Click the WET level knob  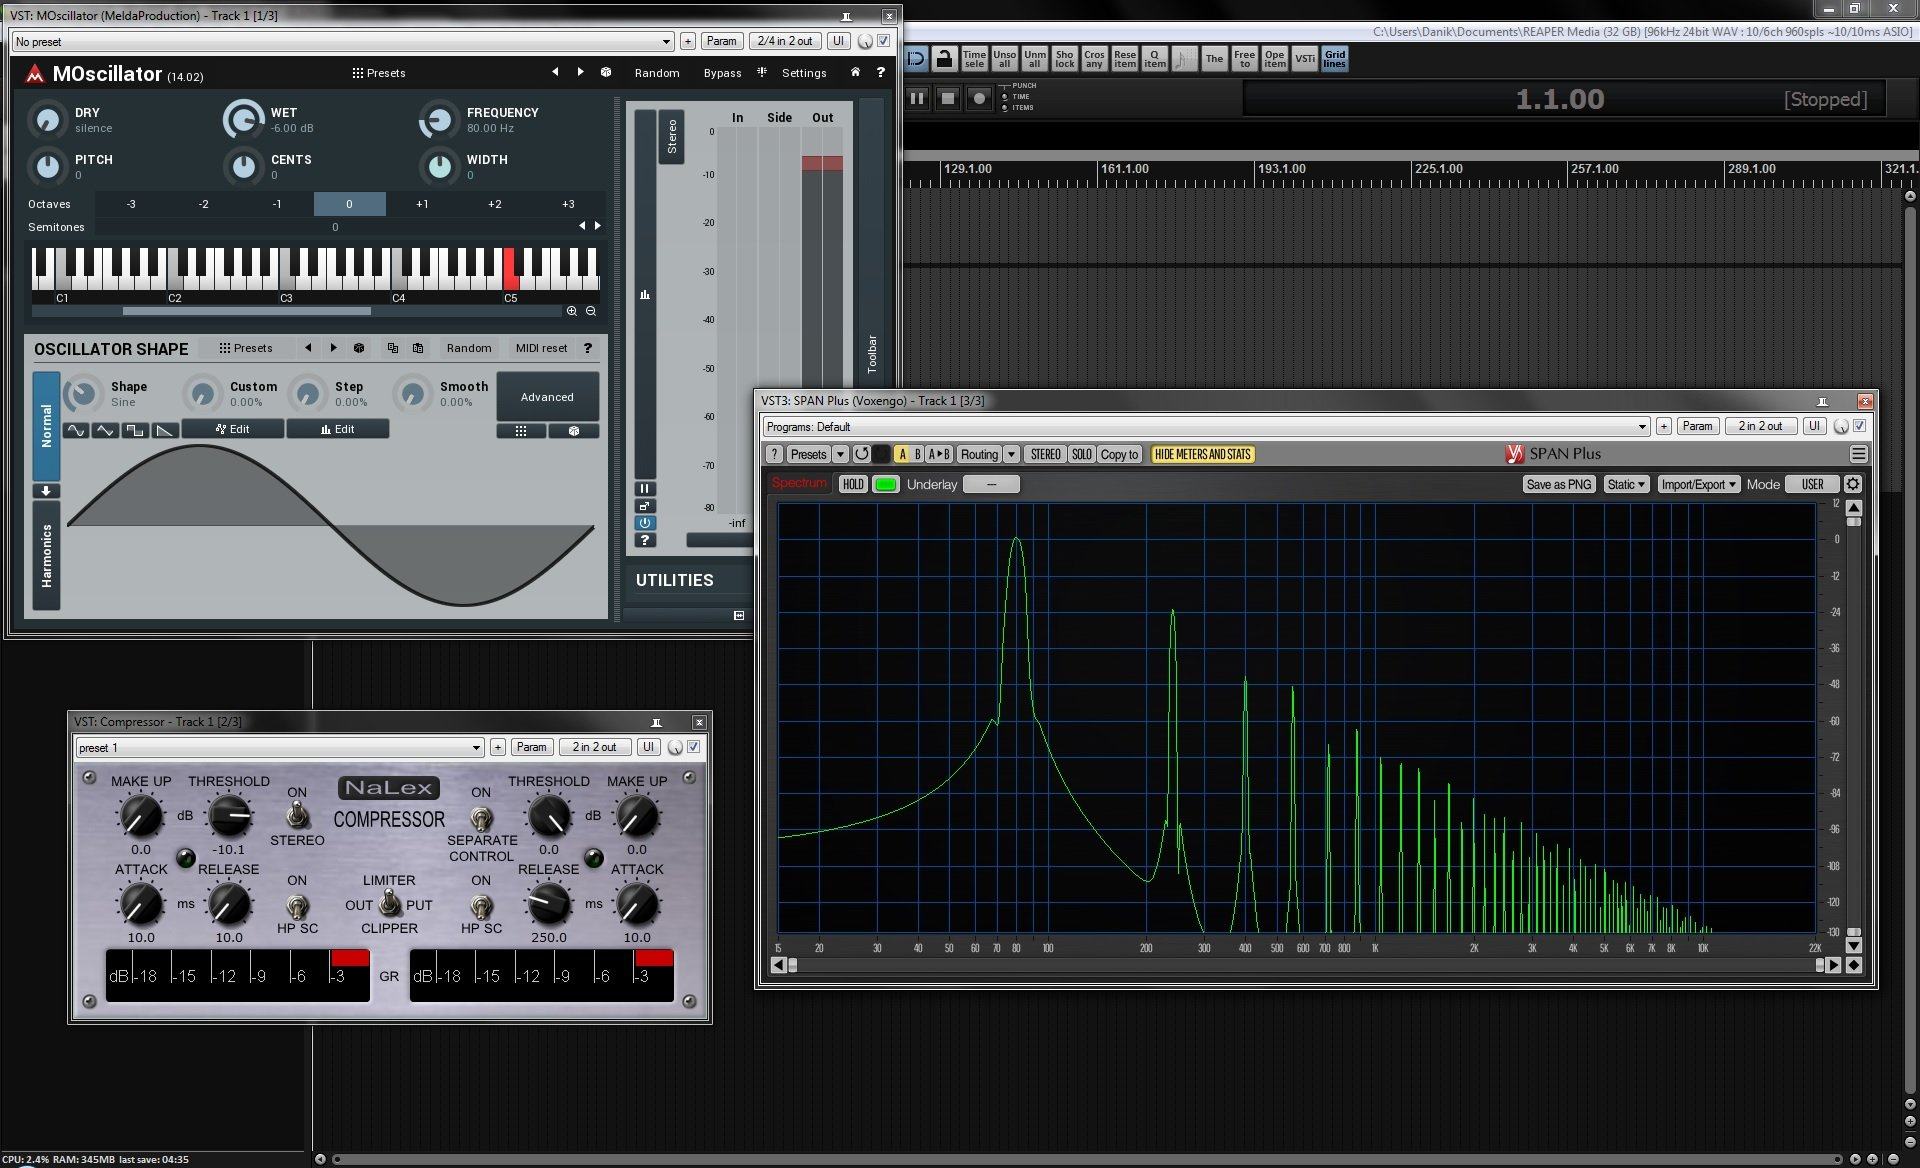tap(243, 120)
